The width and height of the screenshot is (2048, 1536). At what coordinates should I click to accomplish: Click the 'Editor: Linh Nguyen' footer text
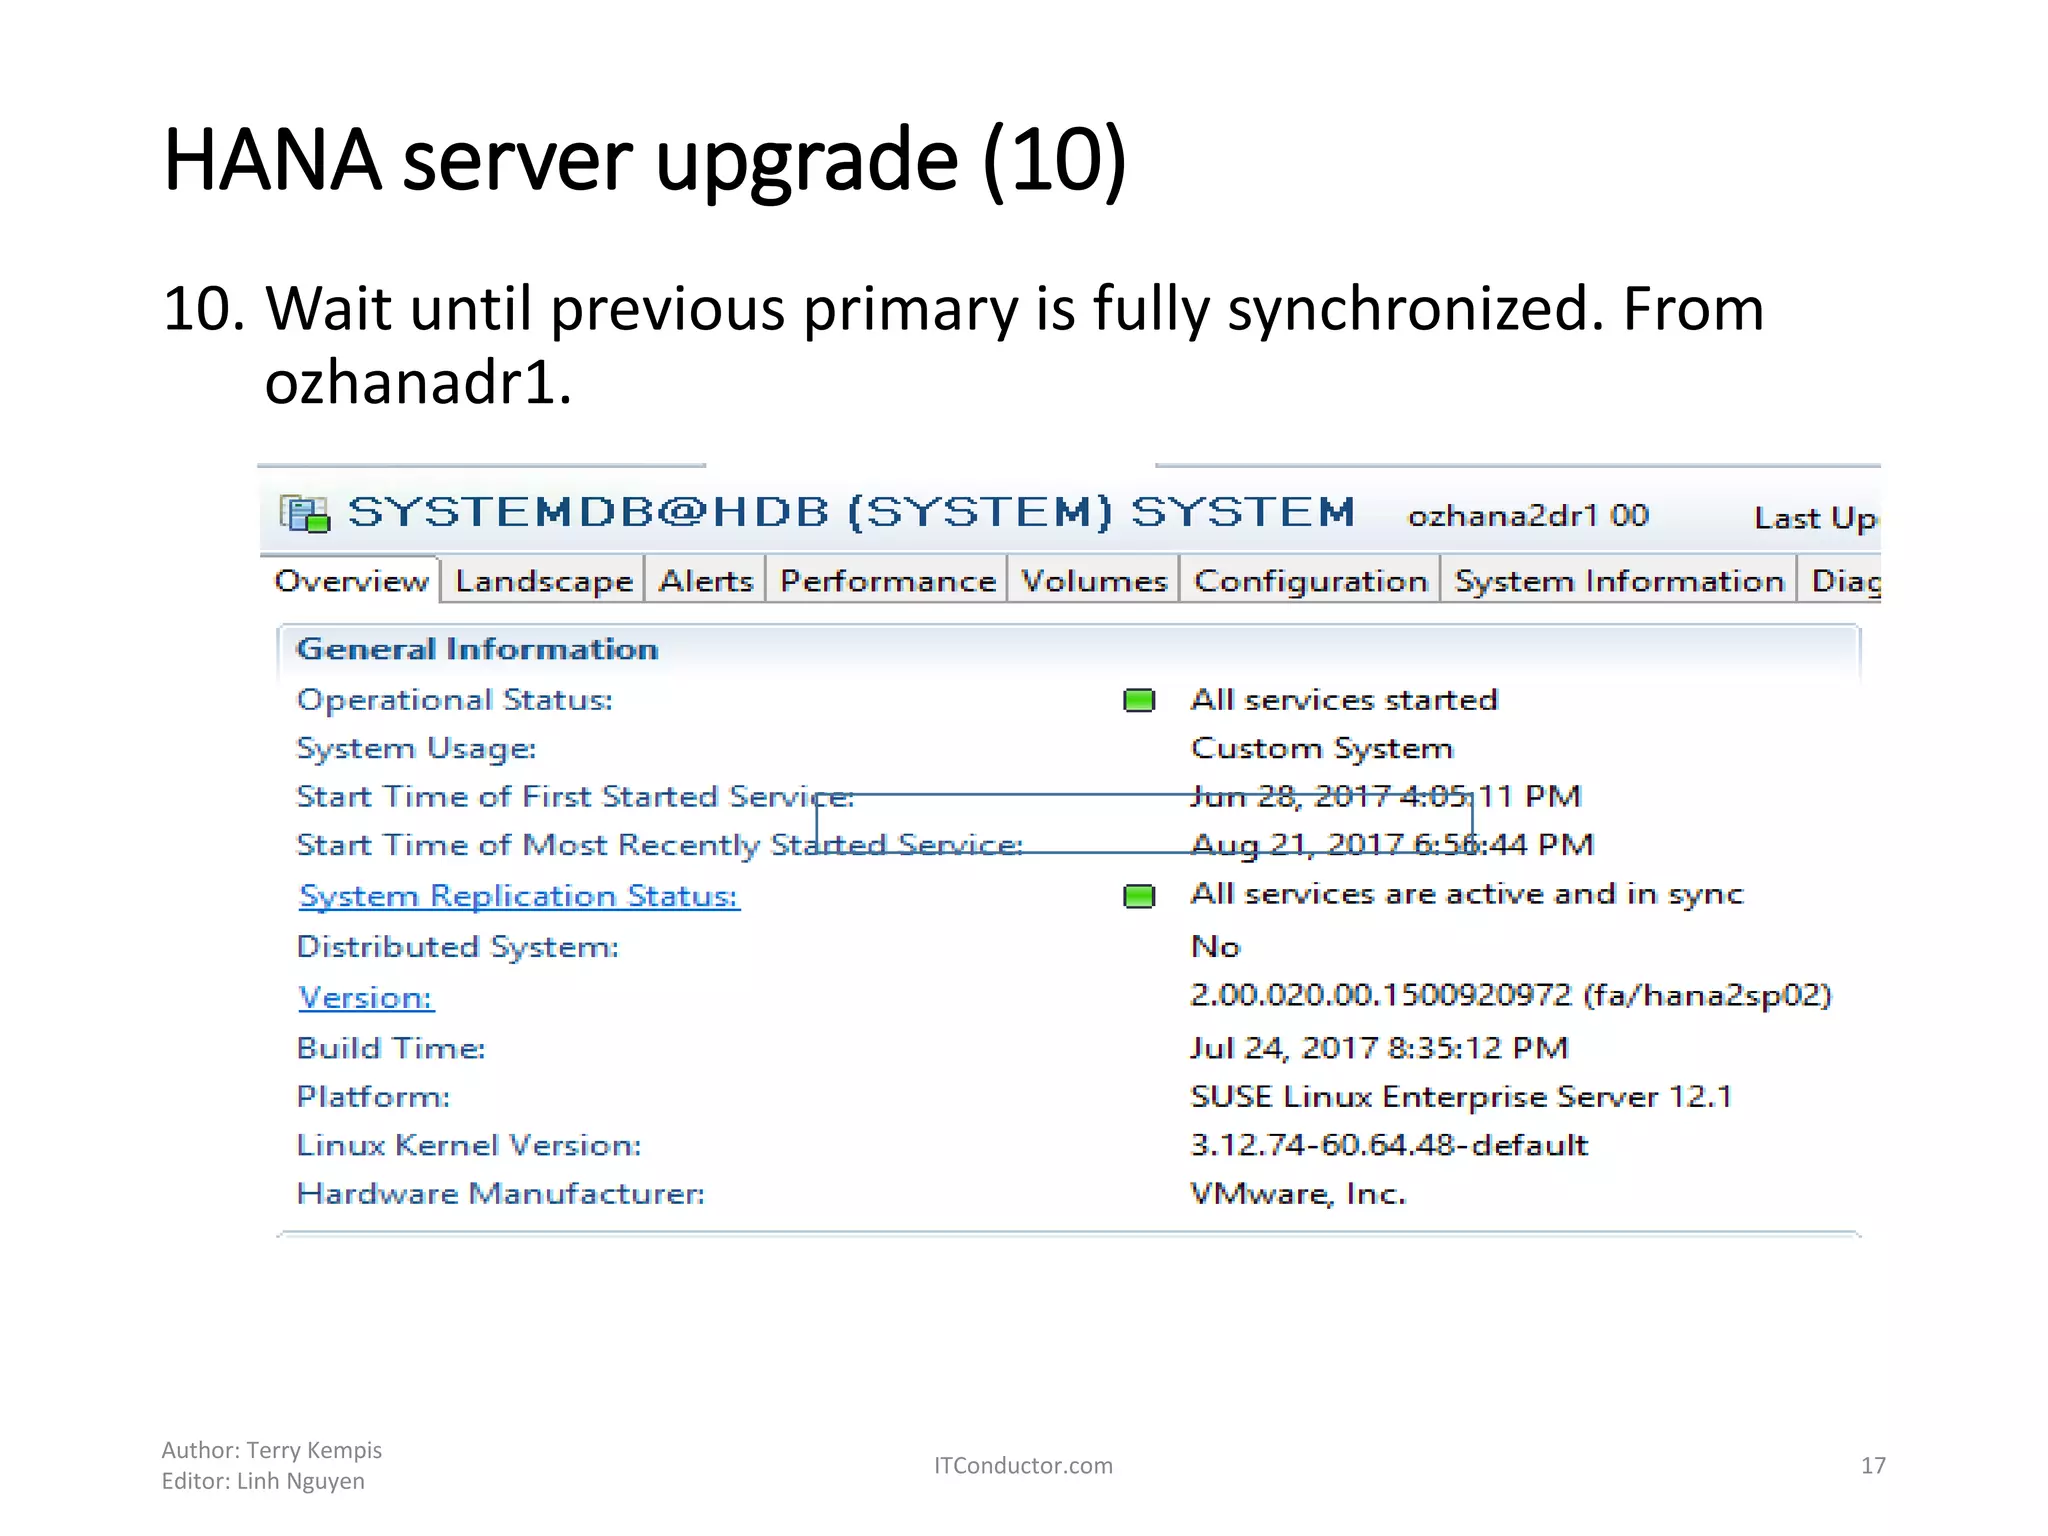point(263,1481)
